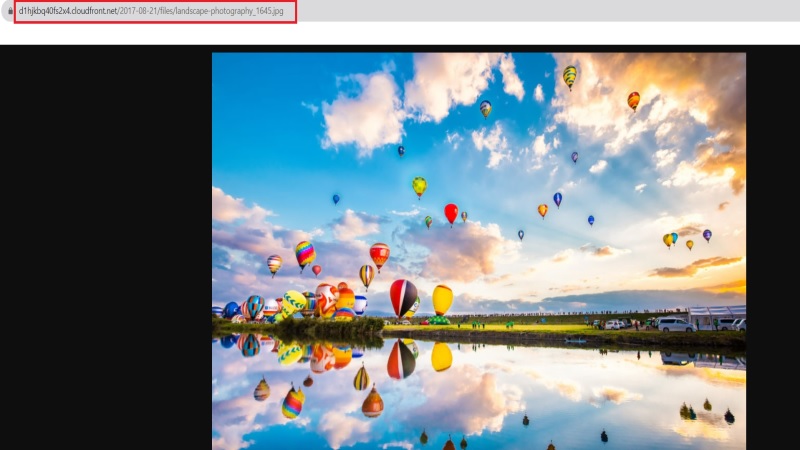Click the hot air balloon landscape image
Screen dimensions: 800x450
coord(479,251)
